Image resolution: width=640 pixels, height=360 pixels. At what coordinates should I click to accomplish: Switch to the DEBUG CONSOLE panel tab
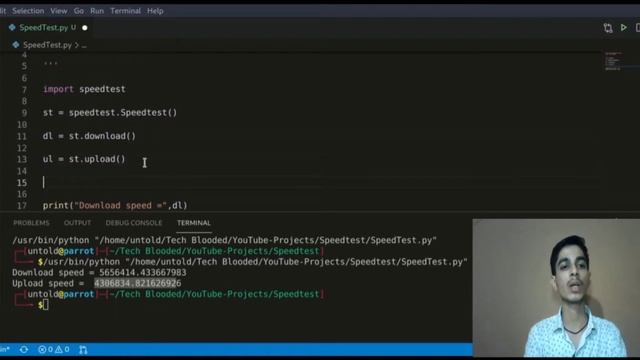coord(134,223)
